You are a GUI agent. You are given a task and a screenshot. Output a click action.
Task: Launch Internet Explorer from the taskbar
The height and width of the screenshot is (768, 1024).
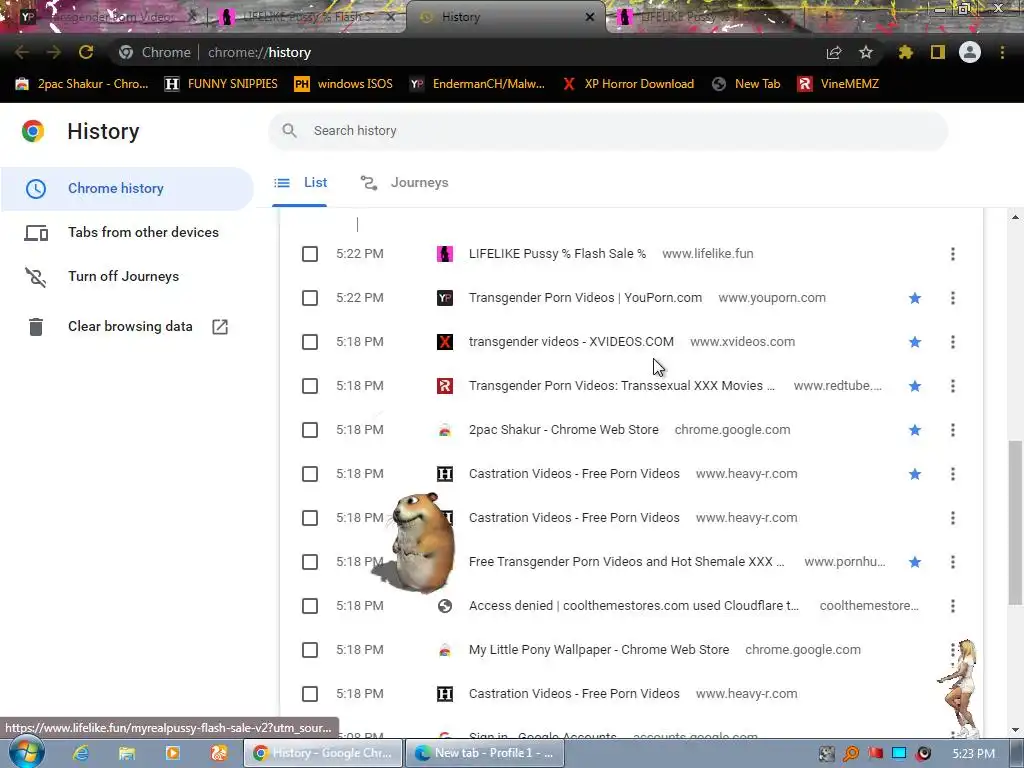tap(81, 753)
